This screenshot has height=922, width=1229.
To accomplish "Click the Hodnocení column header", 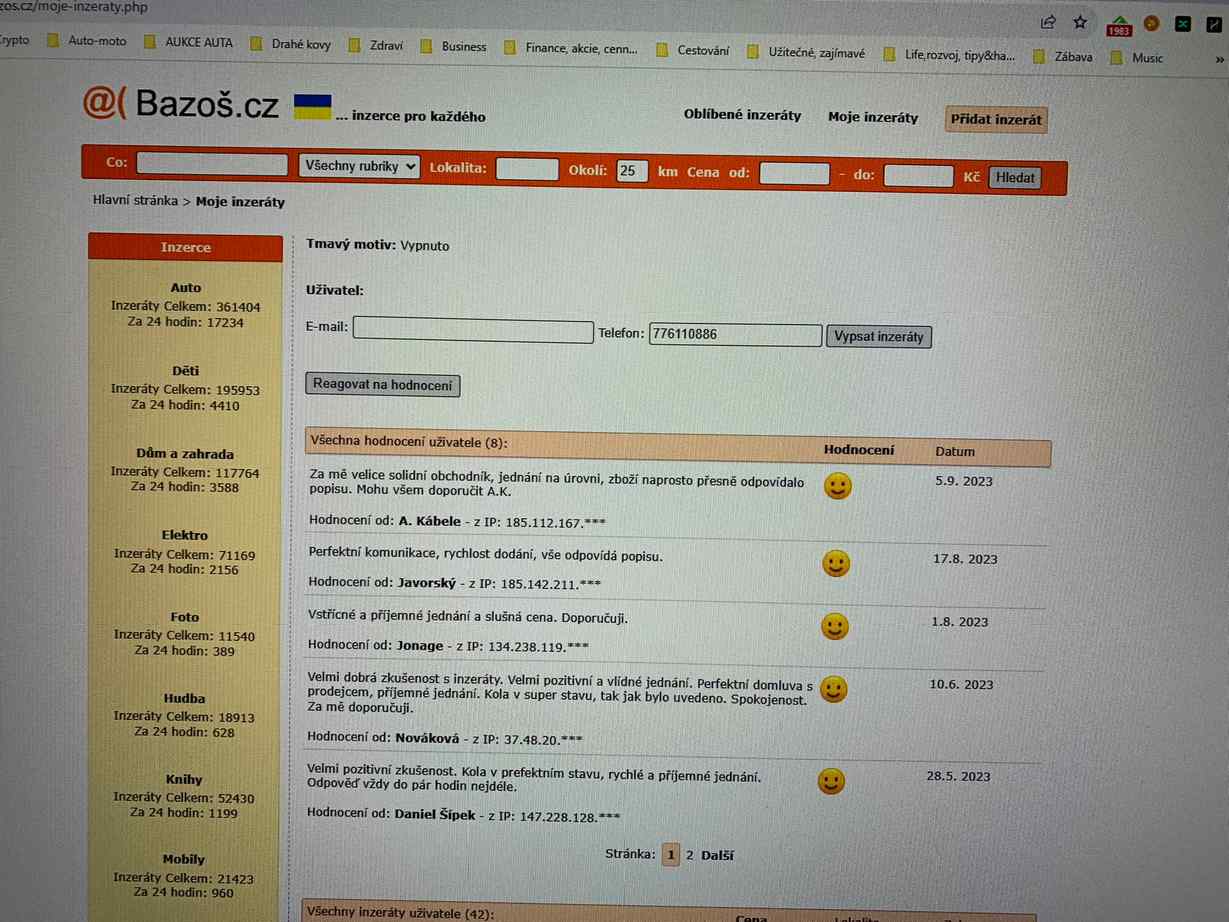I will [x=859, y=450].
